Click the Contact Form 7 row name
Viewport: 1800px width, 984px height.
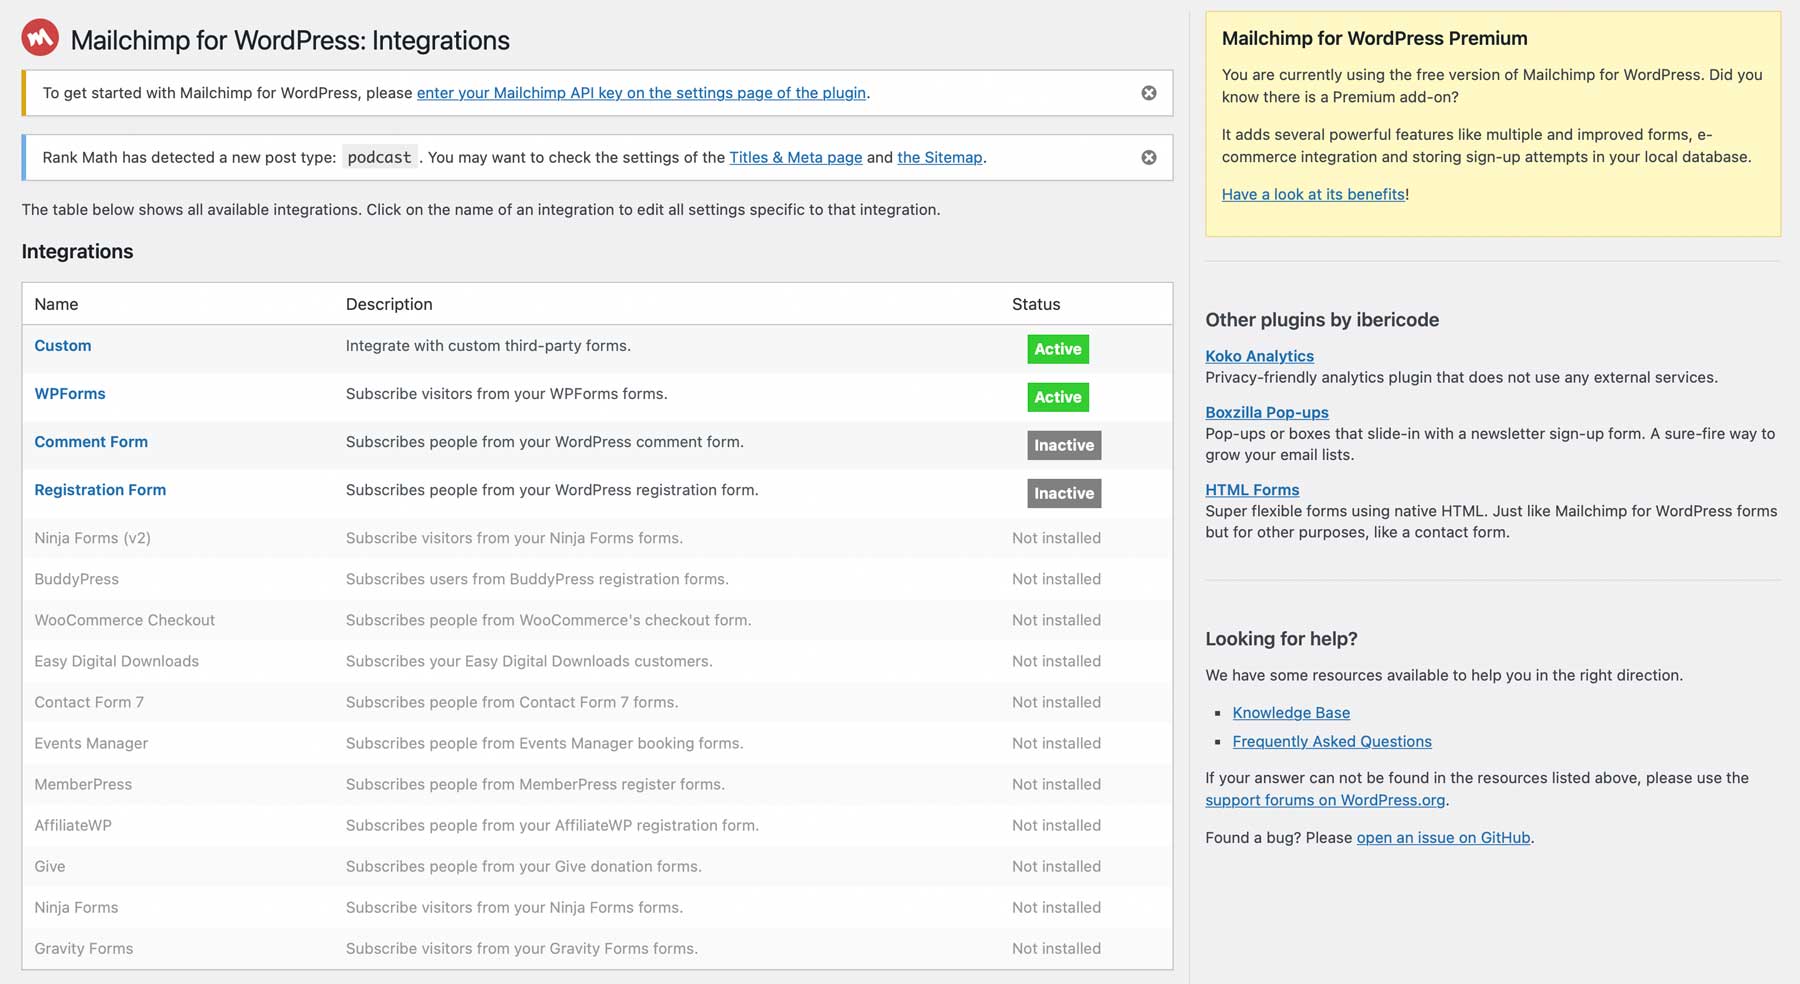click(89, 702)
